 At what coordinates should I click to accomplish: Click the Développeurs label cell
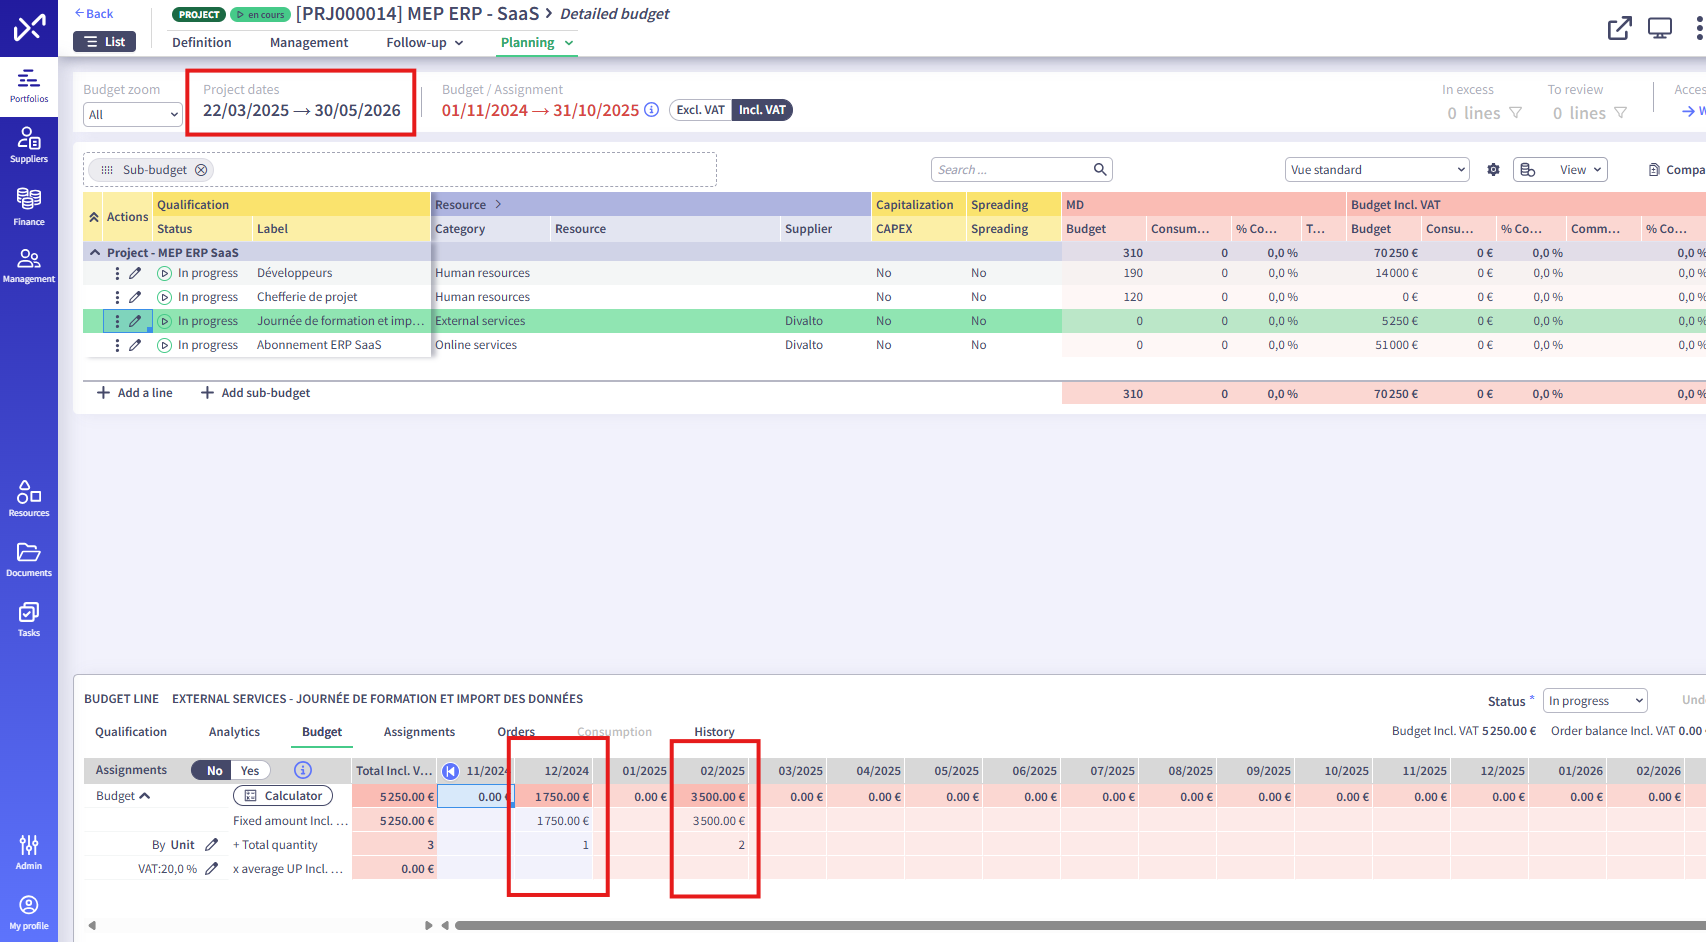341,273
